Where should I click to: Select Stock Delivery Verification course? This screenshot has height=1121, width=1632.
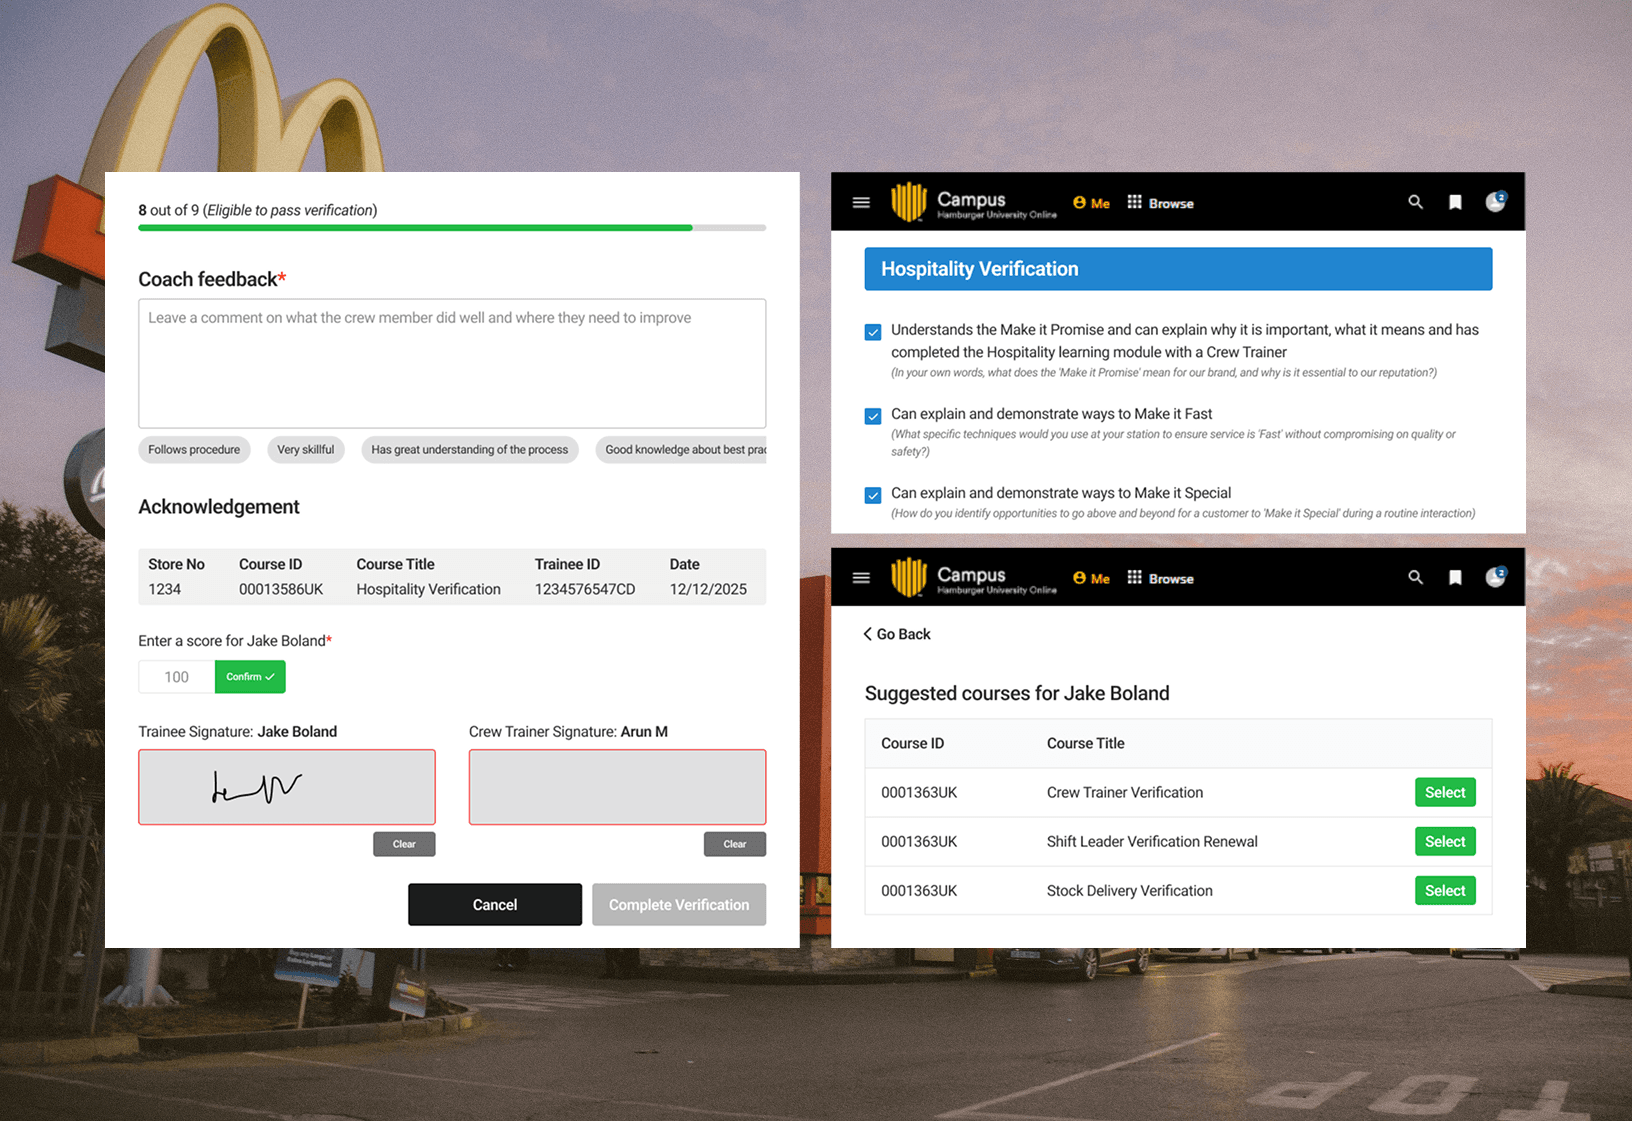point(1445,890)
